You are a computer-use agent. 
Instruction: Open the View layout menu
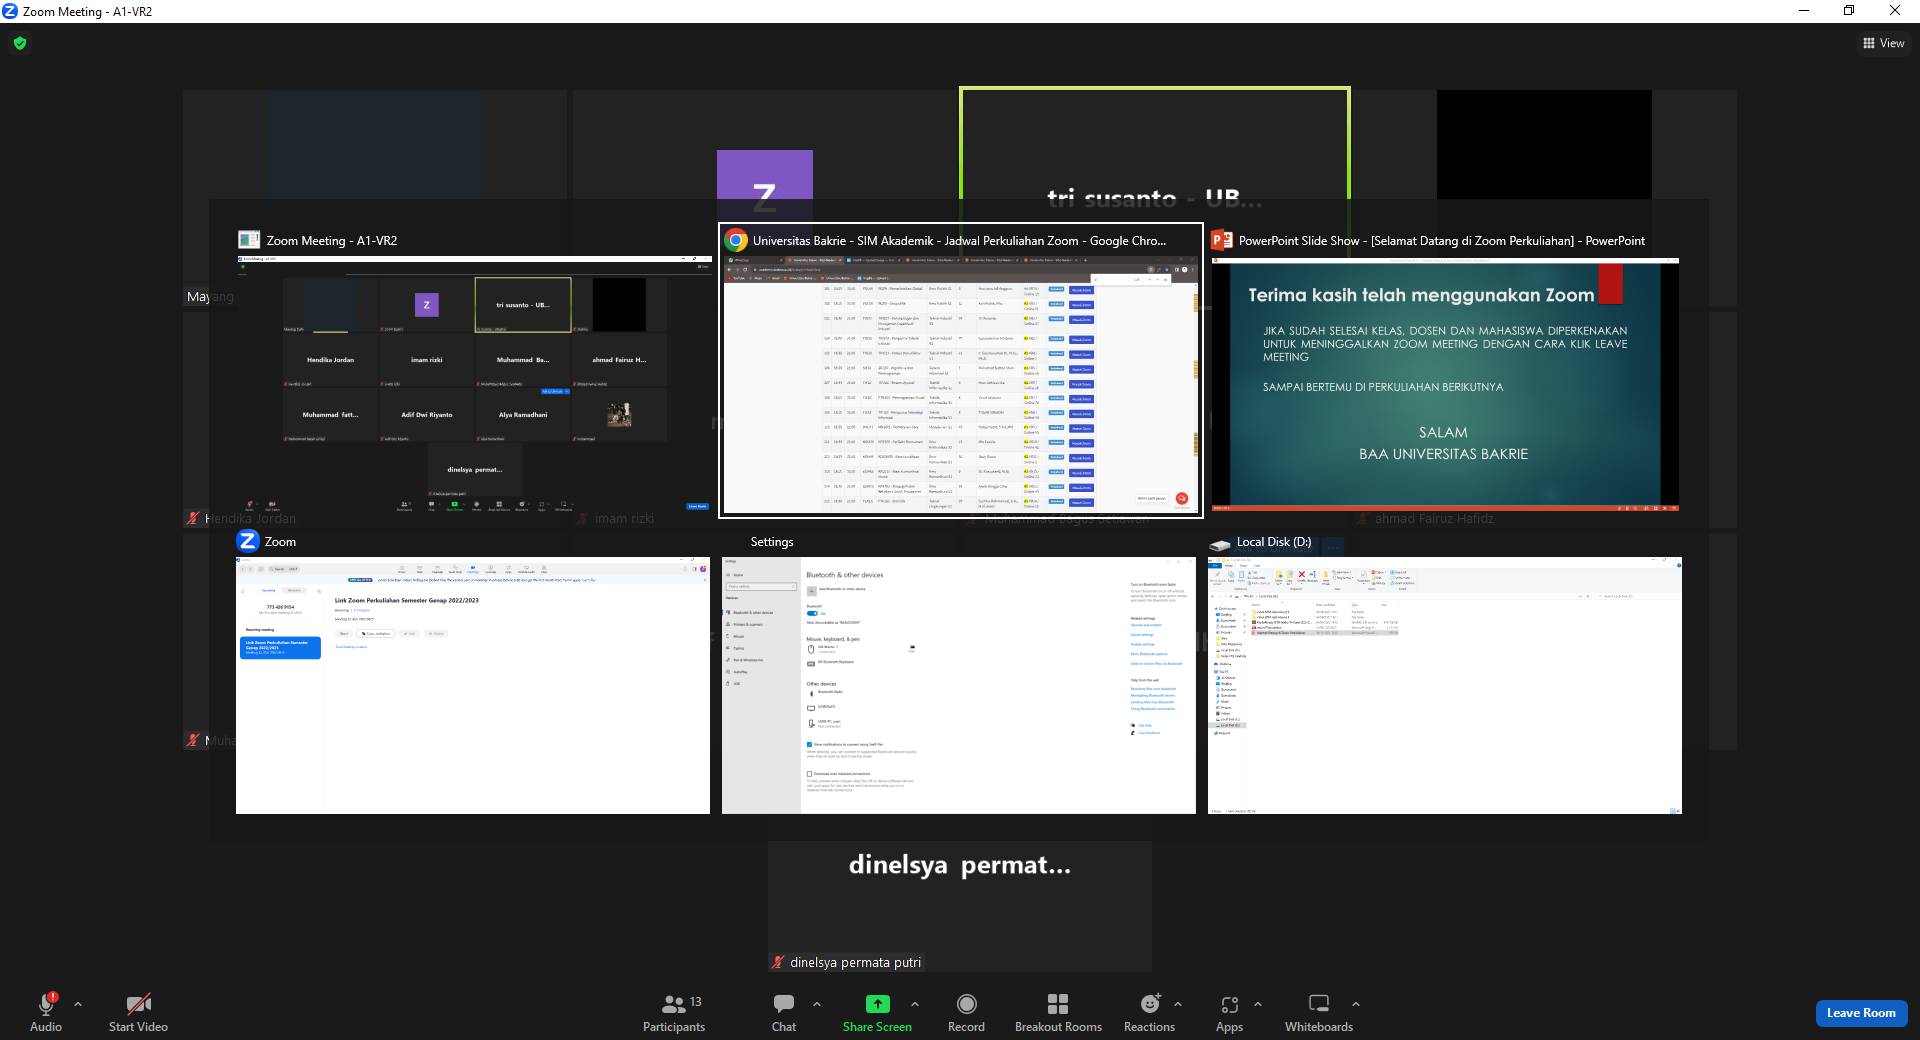pyautogui.click(x=1884, y=43)
